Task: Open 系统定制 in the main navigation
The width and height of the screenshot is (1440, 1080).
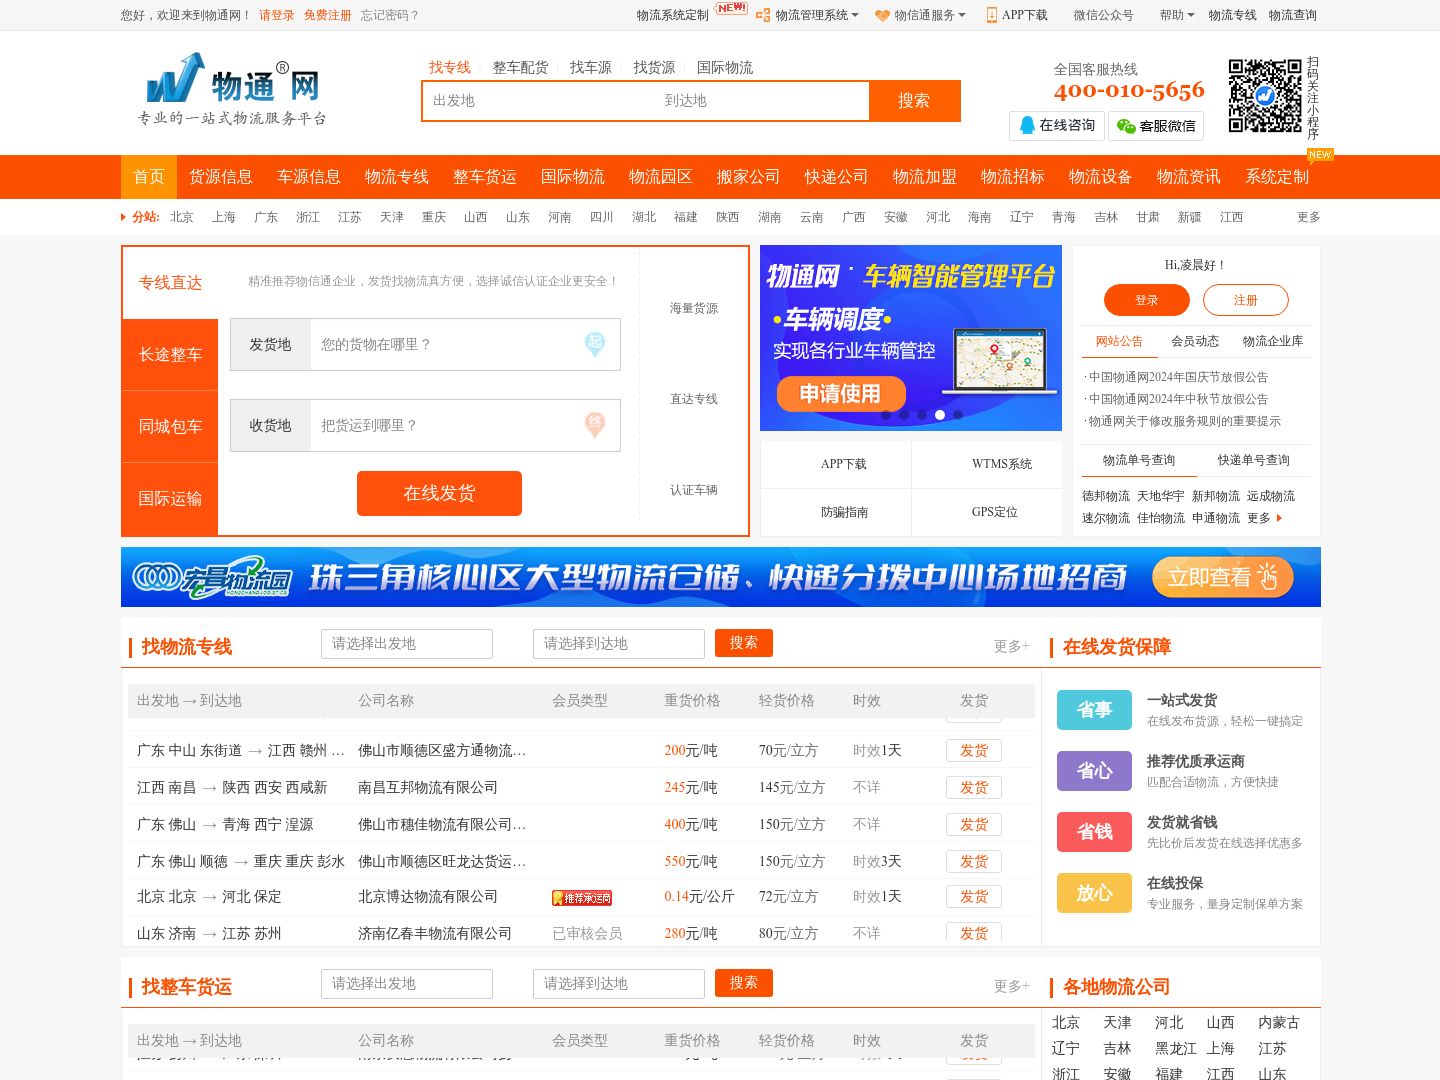Action: tap(1277, 177)
